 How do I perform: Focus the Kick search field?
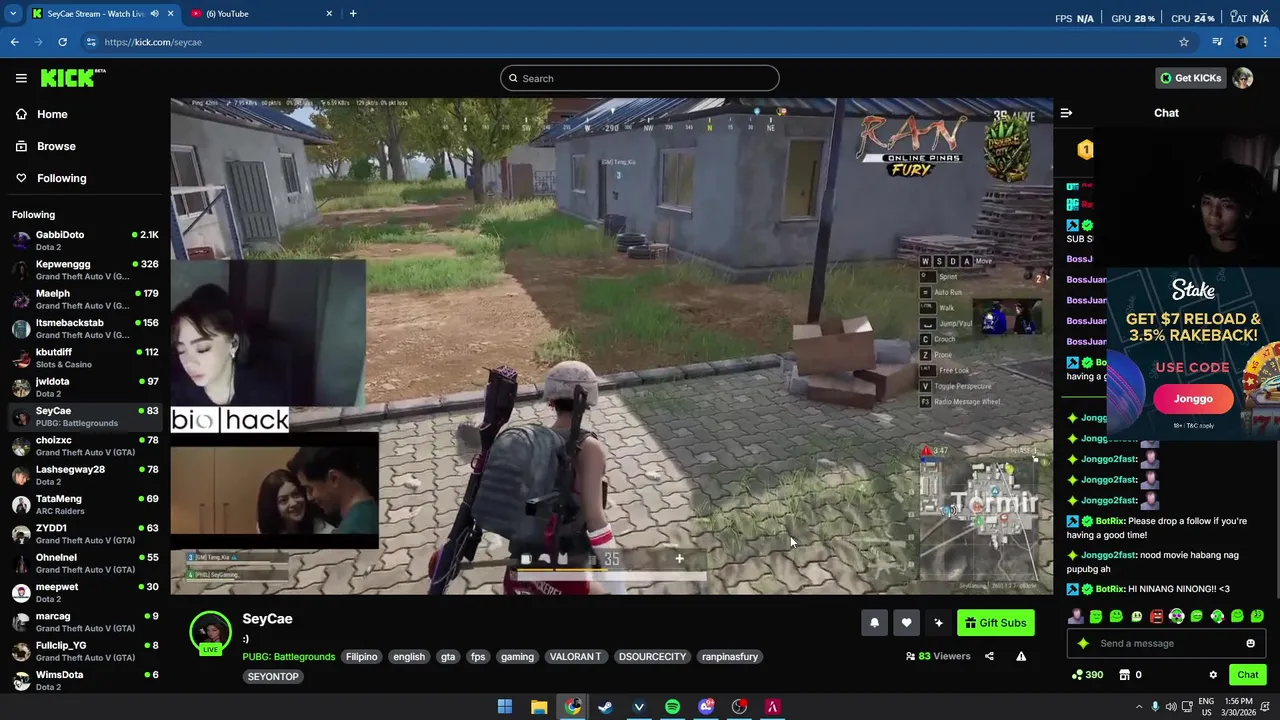[x=640, y=78]
